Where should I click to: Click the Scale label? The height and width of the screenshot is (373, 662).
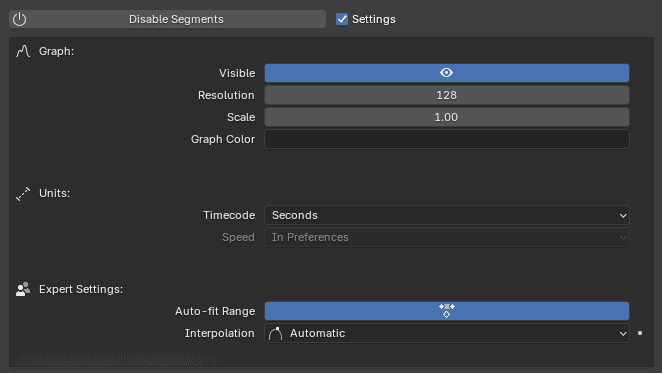(x=241, y=117)
